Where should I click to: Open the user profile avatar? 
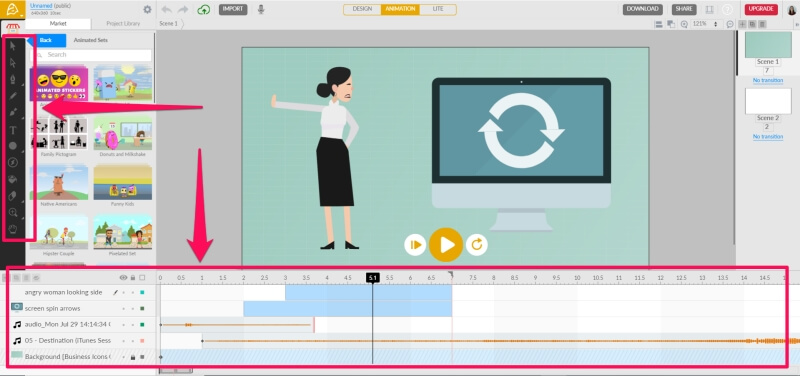tap(792, 9)
